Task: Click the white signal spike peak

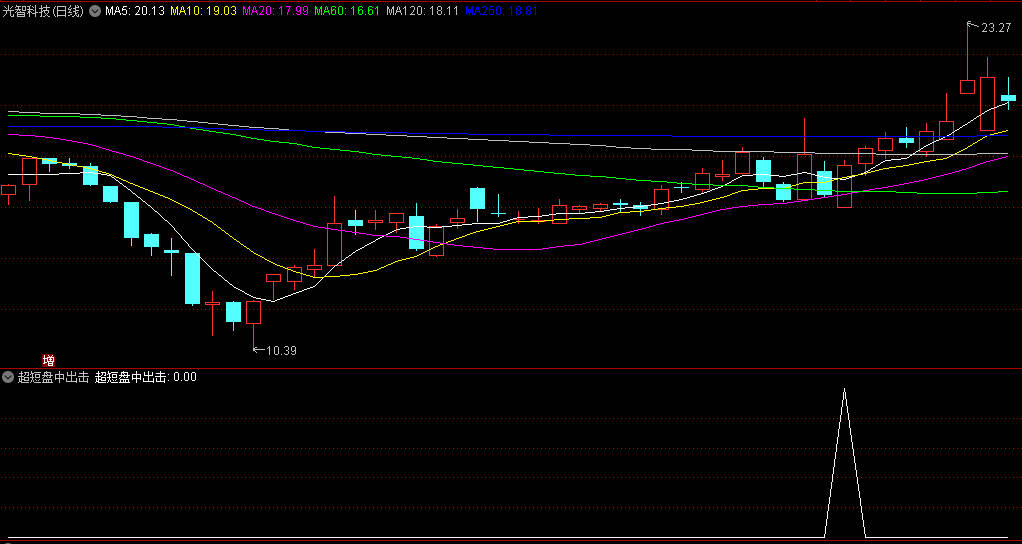Action: 845,390
